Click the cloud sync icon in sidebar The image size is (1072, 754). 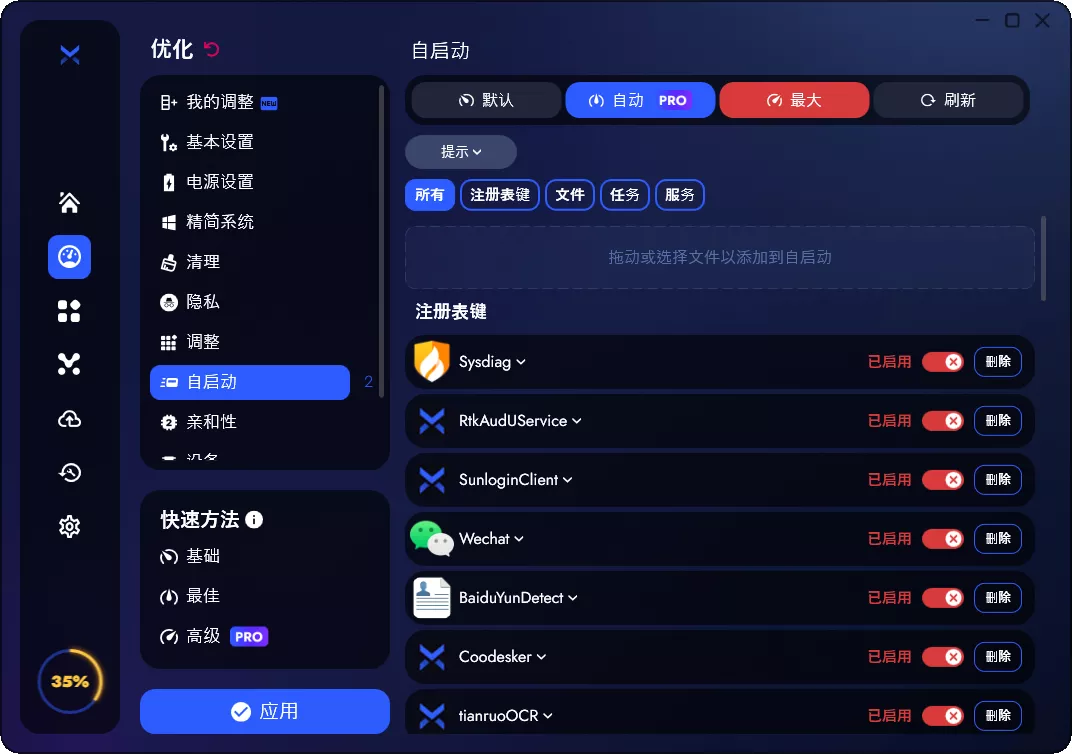69,419
